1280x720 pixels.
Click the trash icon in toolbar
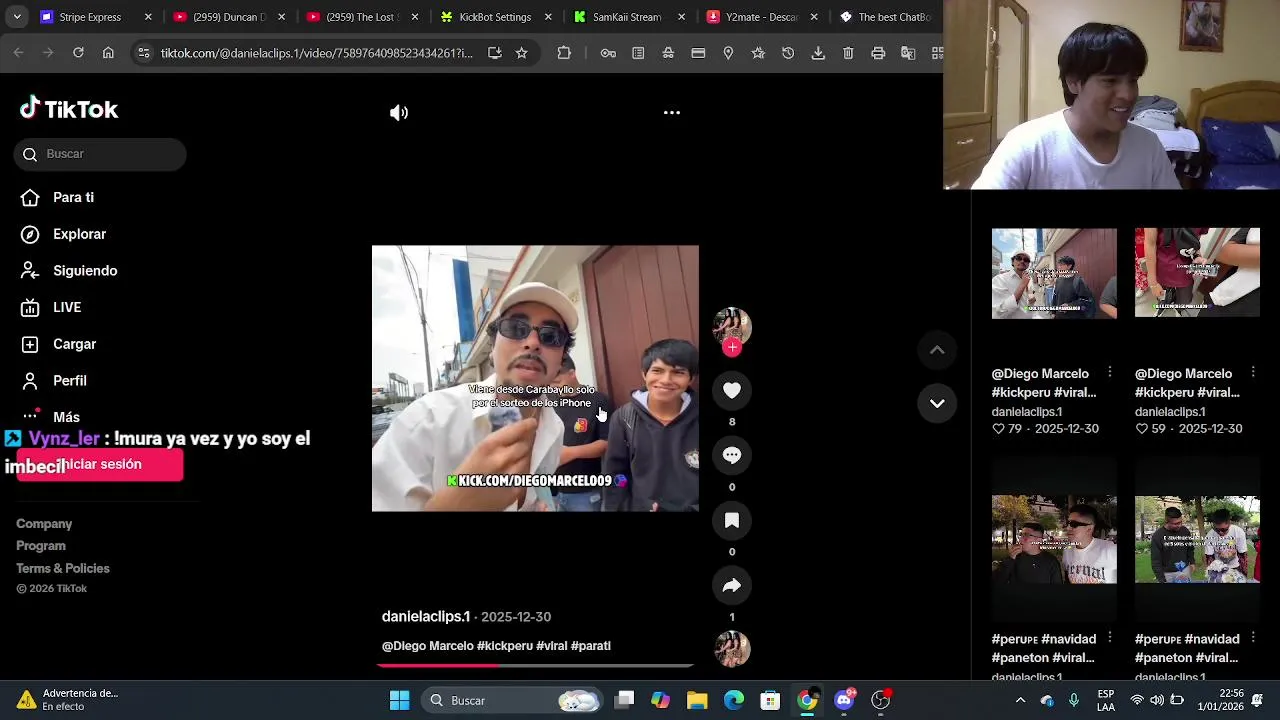click(848, 53)
